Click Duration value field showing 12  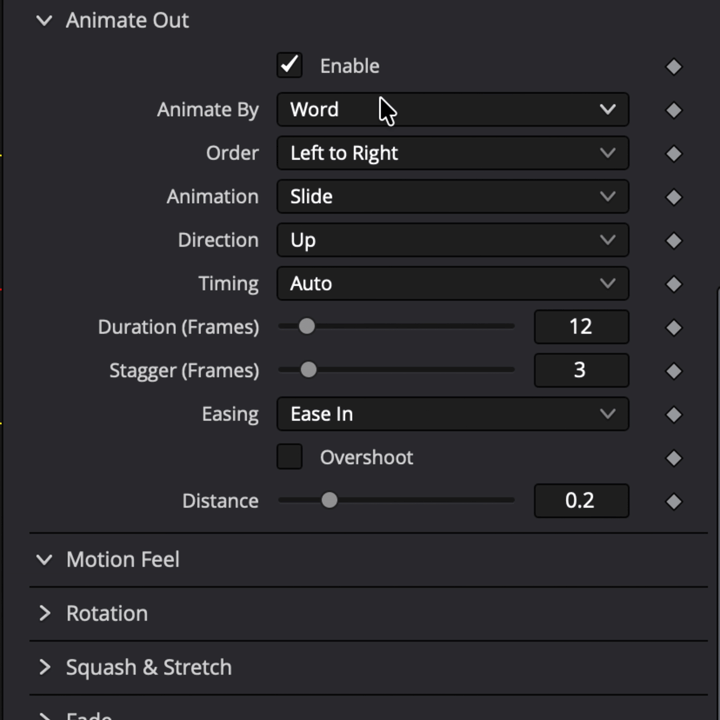(x=581, y=327)
